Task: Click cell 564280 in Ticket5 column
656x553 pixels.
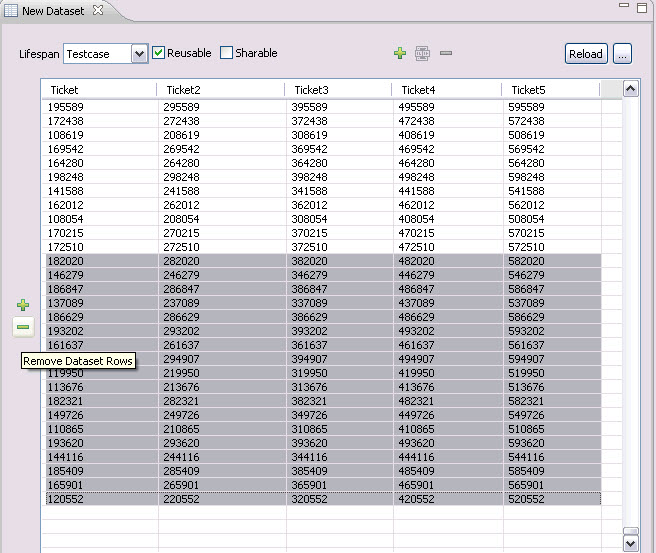Action: click(552, 163)
